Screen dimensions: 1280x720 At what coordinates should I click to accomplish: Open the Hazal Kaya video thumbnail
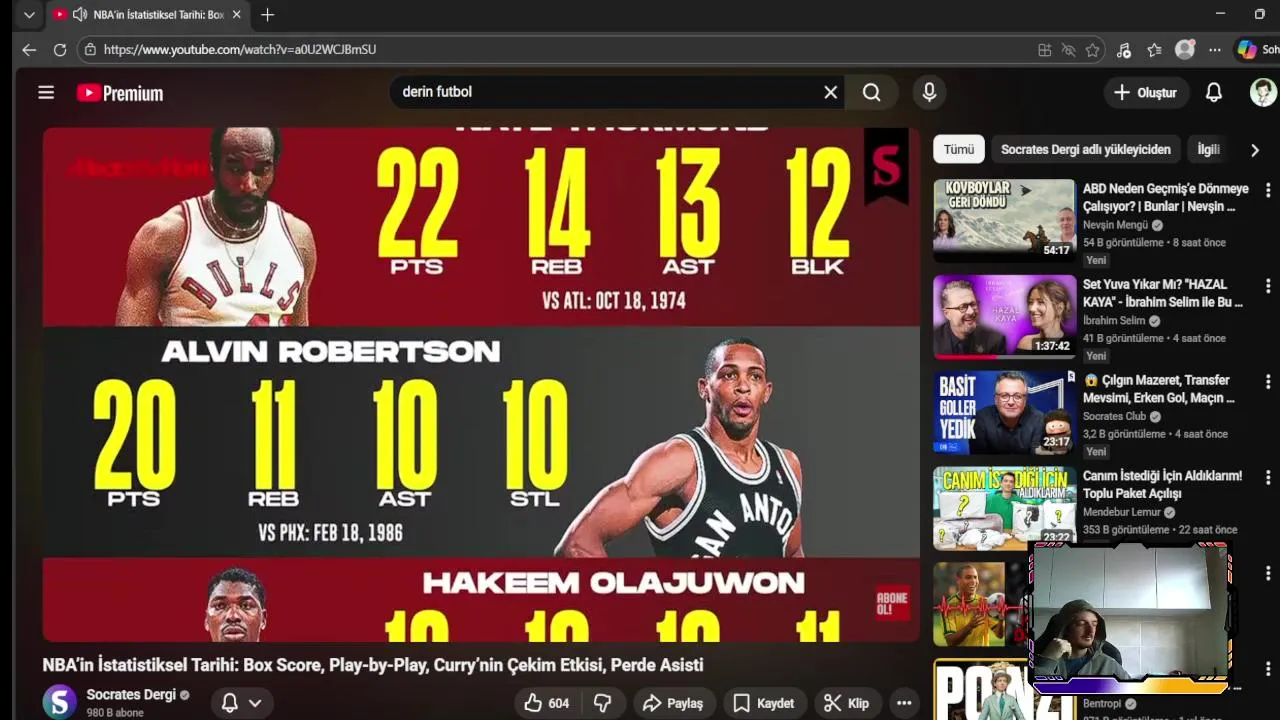(1004, 316)
